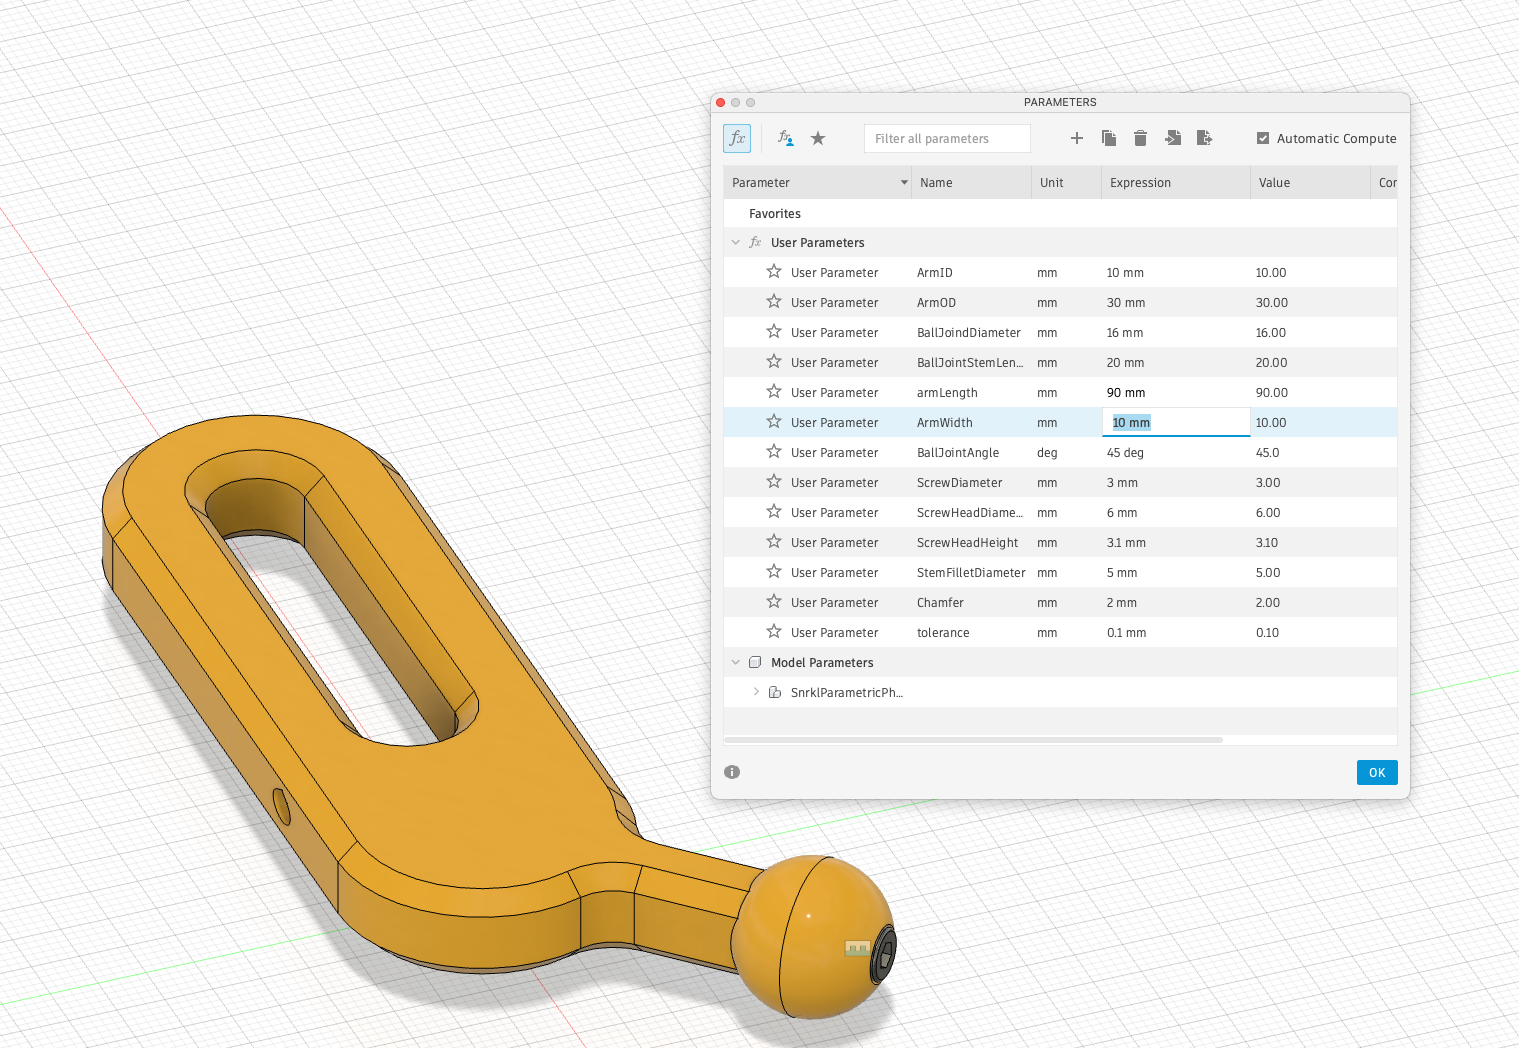Mark ArmWidth as a favorite
The image size is (1519, 1048).
click(x=774, y=422)
